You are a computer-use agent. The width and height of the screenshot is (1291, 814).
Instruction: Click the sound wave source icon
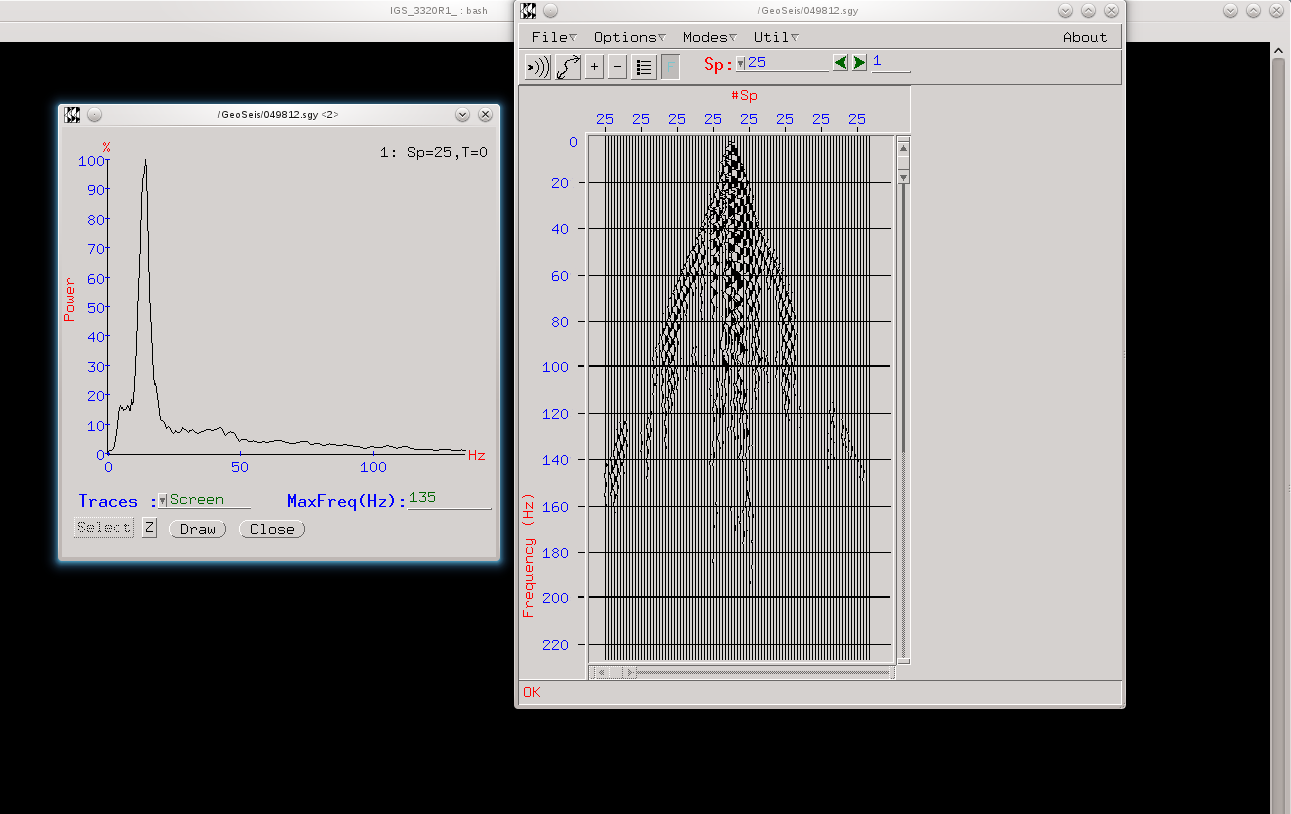(x=537, y=67)
